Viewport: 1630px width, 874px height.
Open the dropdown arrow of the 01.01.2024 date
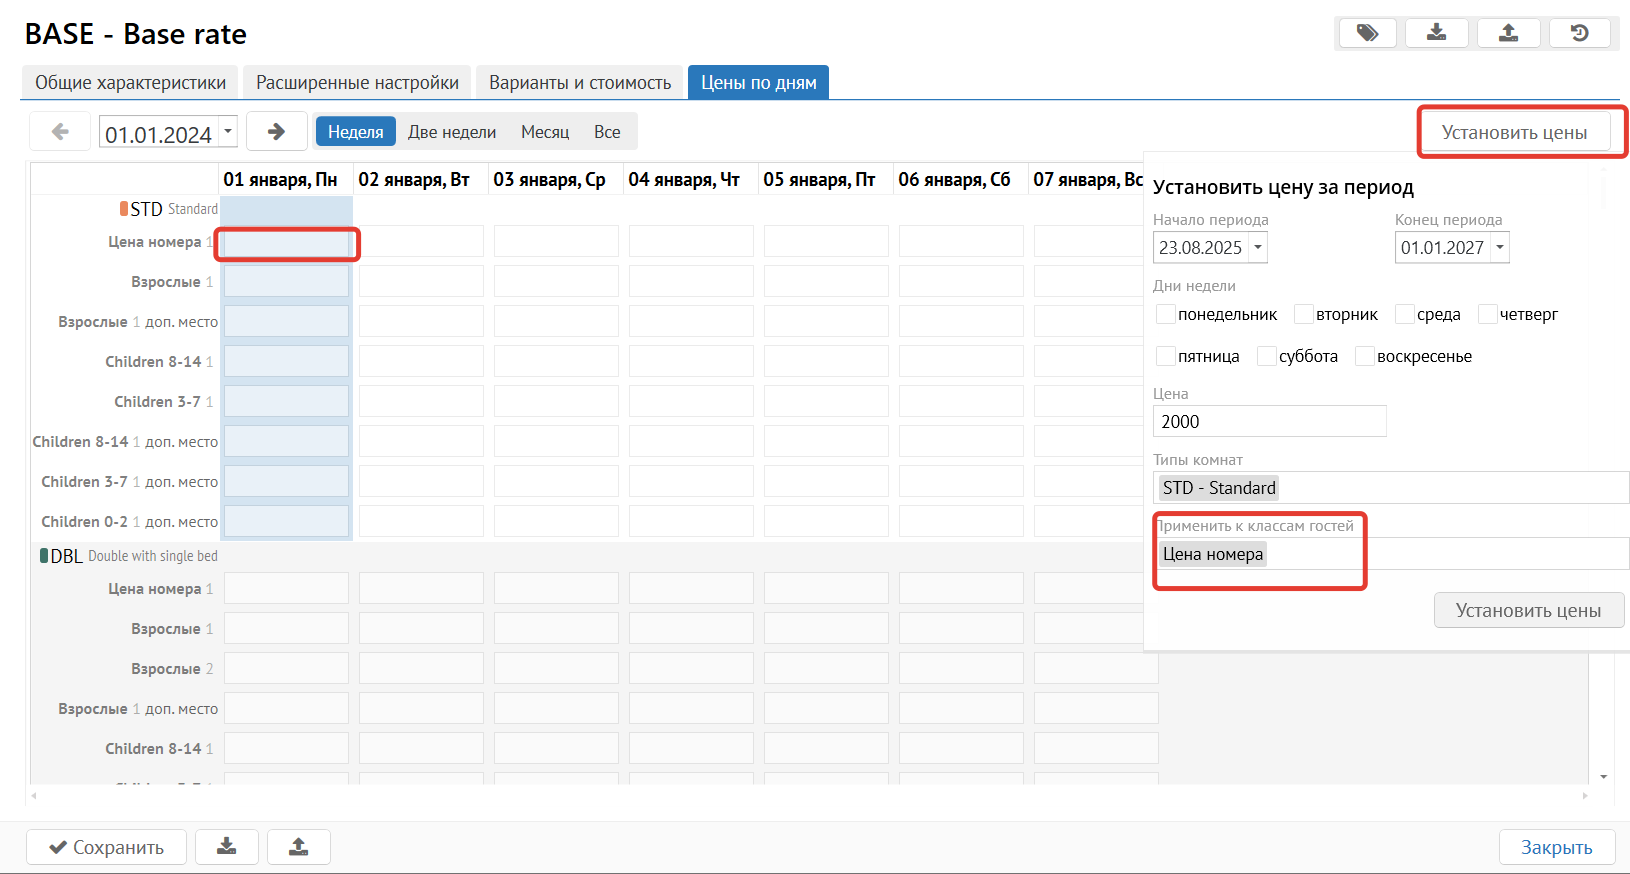point(228,131)
